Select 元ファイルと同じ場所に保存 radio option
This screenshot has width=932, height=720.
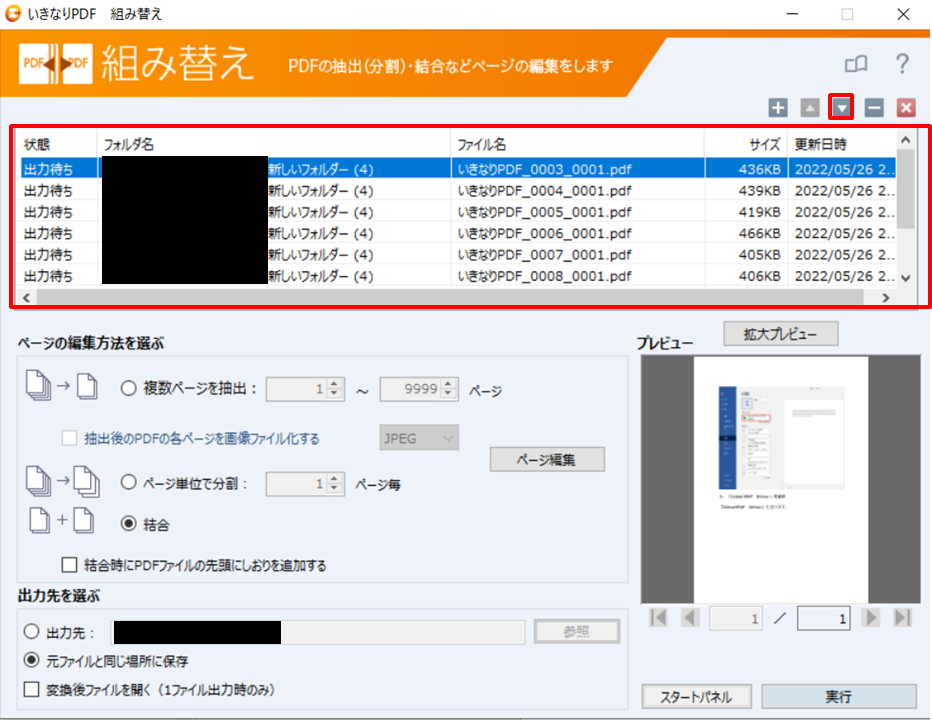(x=32, y=660)
